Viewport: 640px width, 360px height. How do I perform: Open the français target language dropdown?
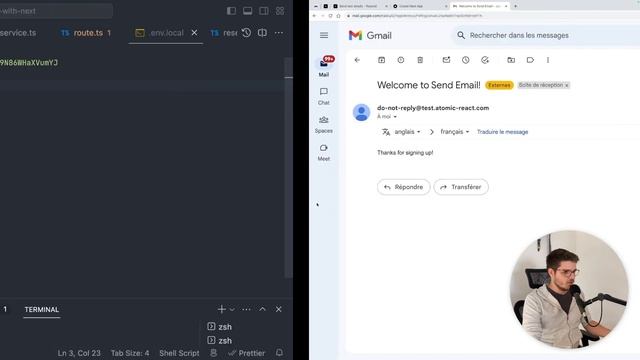tap(455, 132)
